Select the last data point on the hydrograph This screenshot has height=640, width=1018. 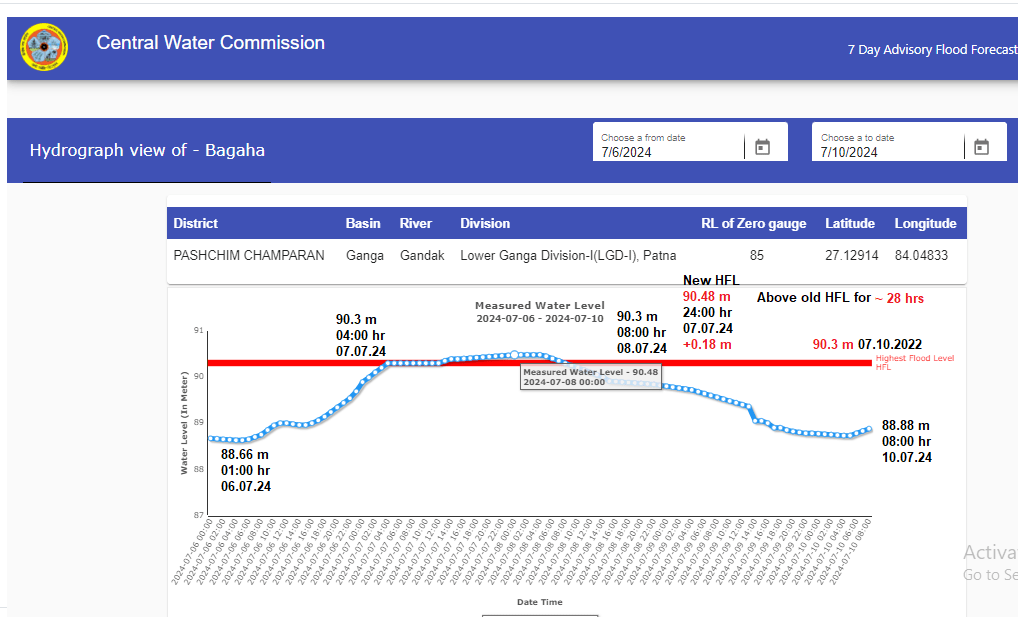868,429
